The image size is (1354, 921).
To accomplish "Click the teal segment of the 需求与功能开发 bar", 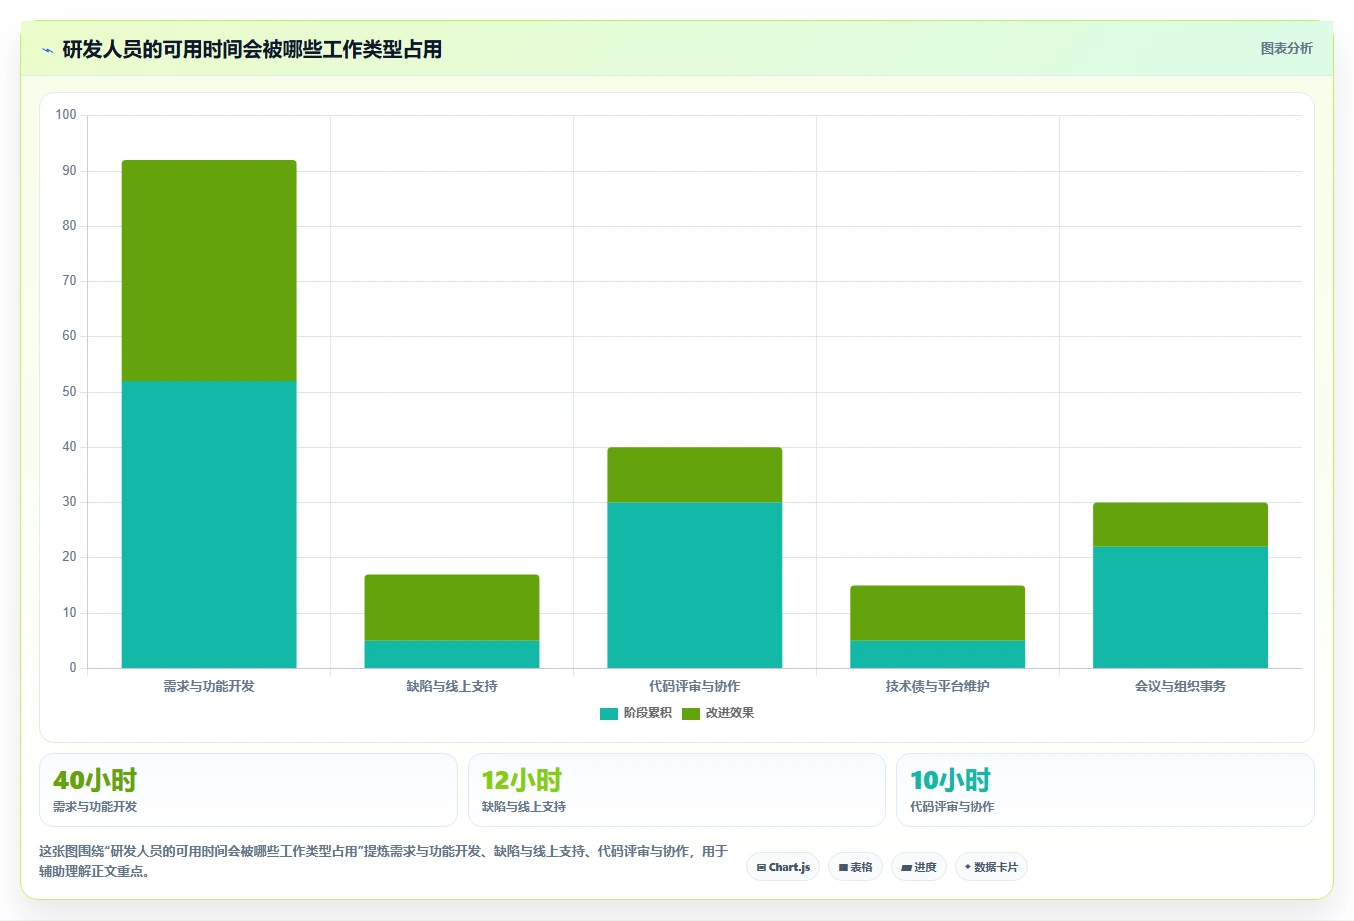I will [x=209, y=524].
